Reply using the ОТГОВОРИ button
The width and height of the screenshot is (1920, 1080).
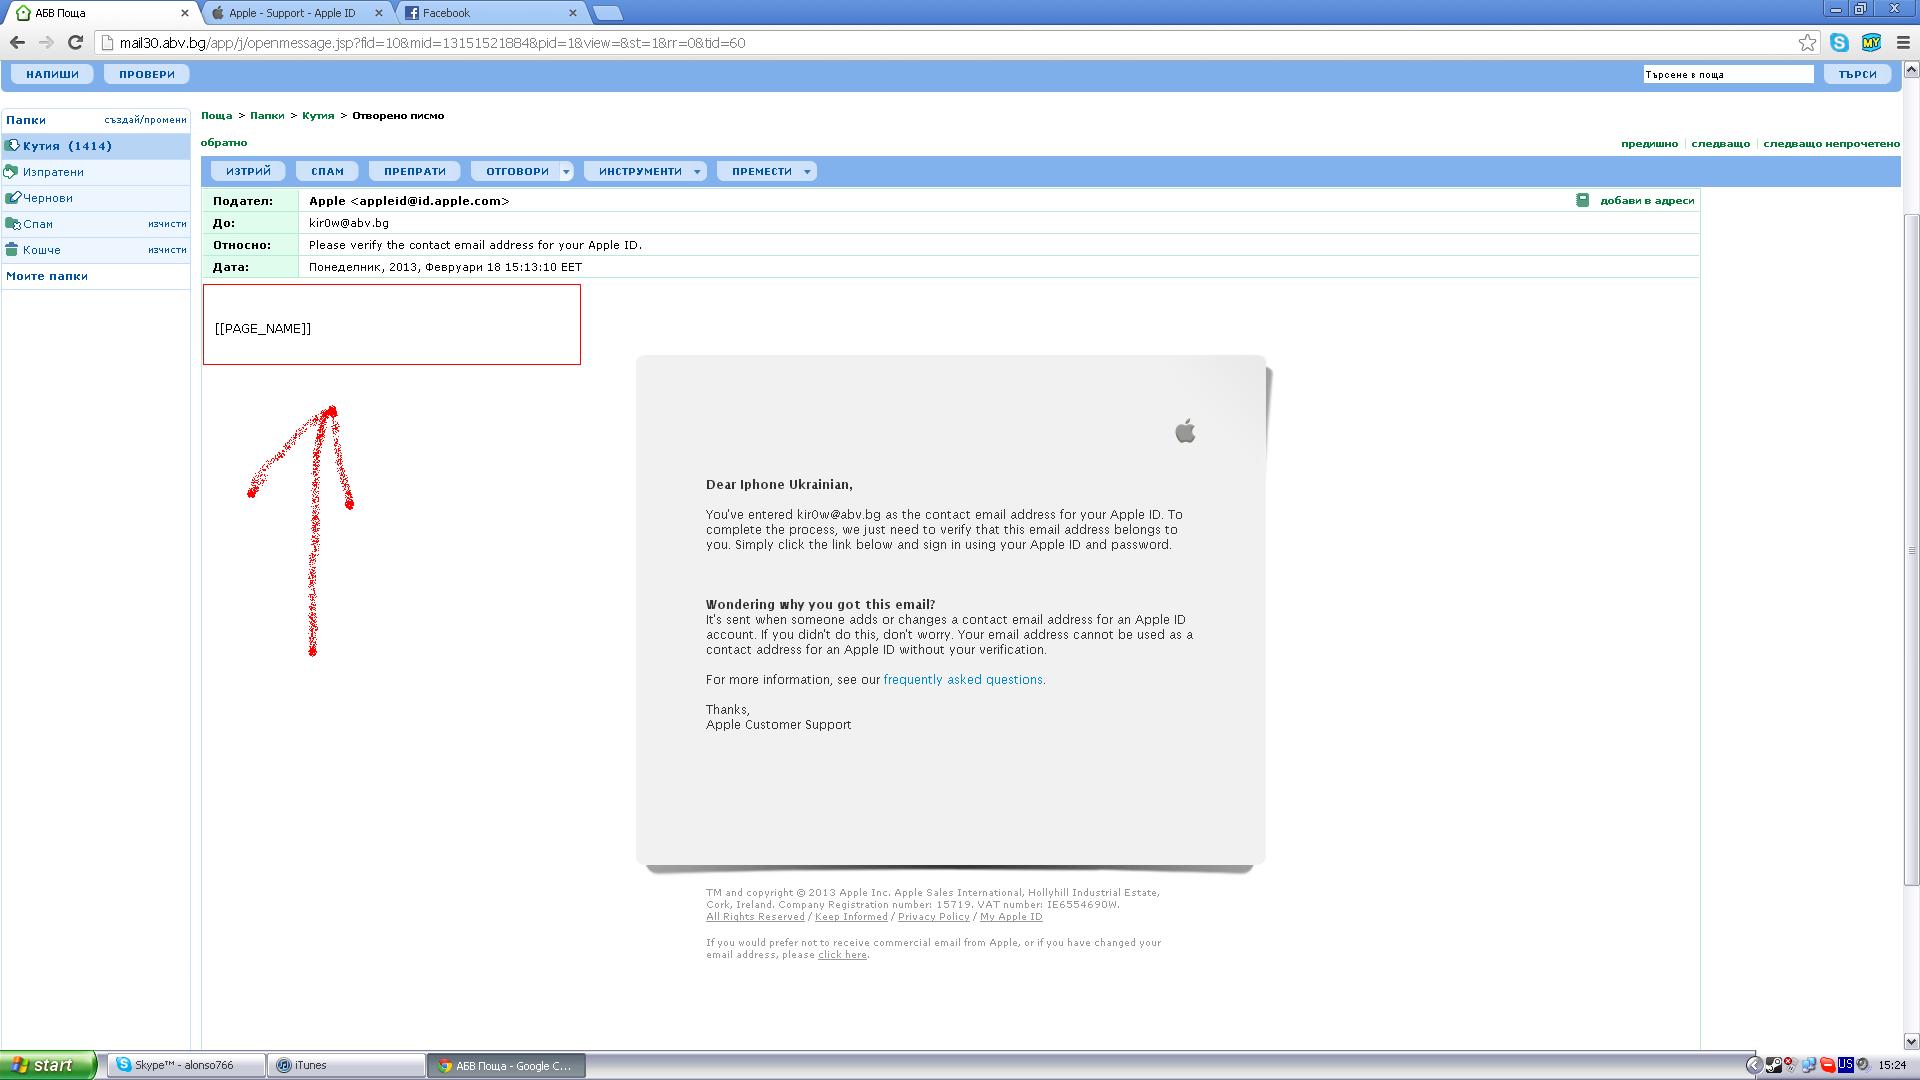[x=517, y=171]
